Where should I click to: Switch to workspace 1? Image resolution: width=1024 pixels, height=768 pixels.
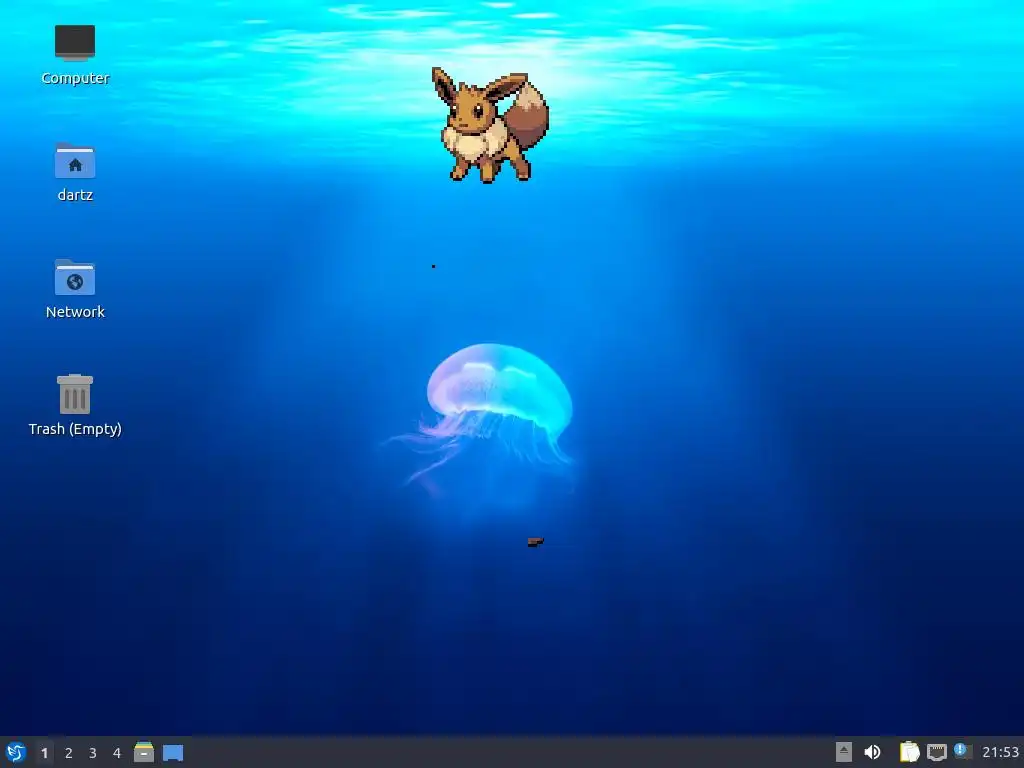coord(44,753)
